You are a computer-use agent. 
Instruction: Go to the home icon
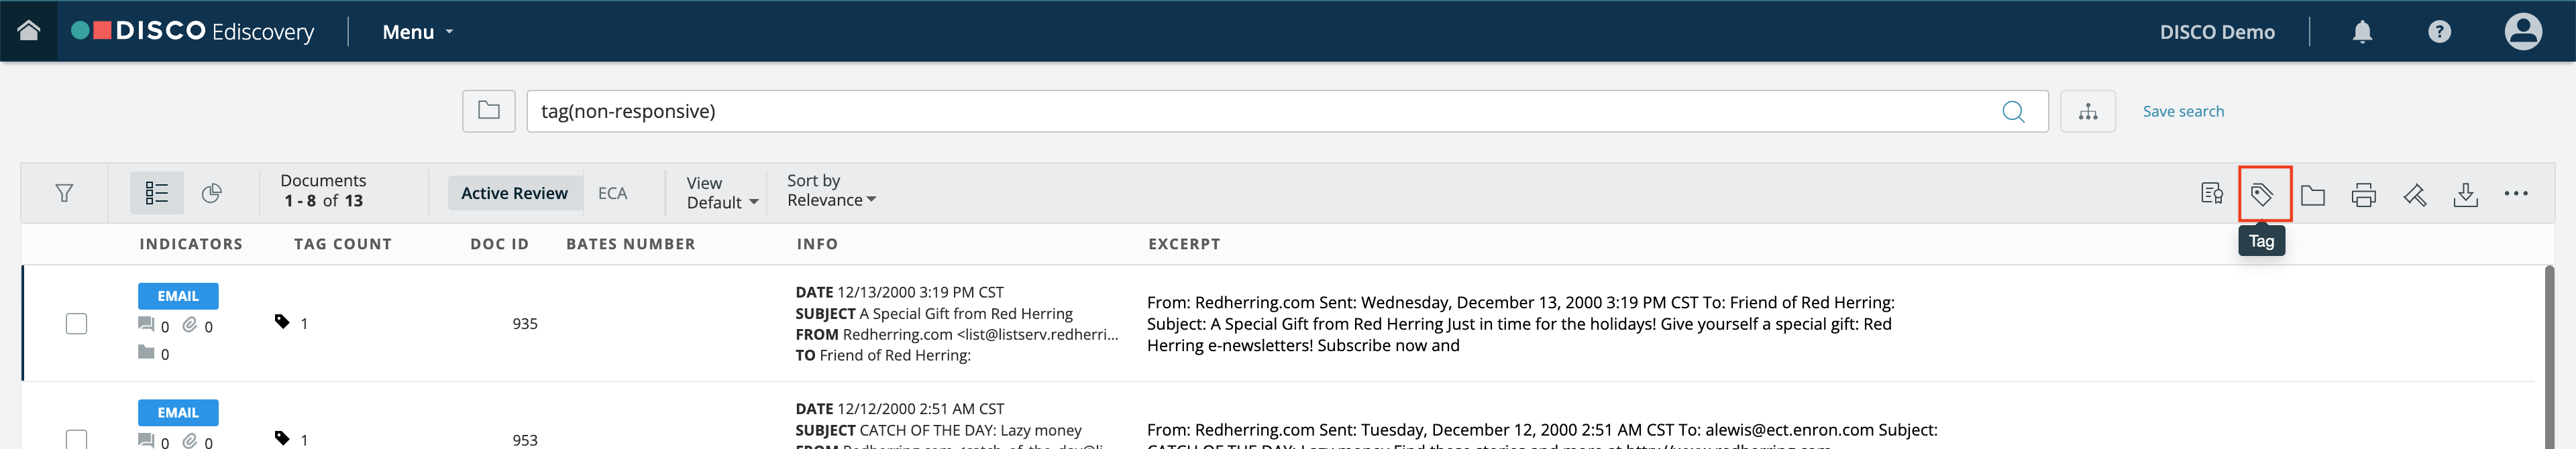pos(29,31)
